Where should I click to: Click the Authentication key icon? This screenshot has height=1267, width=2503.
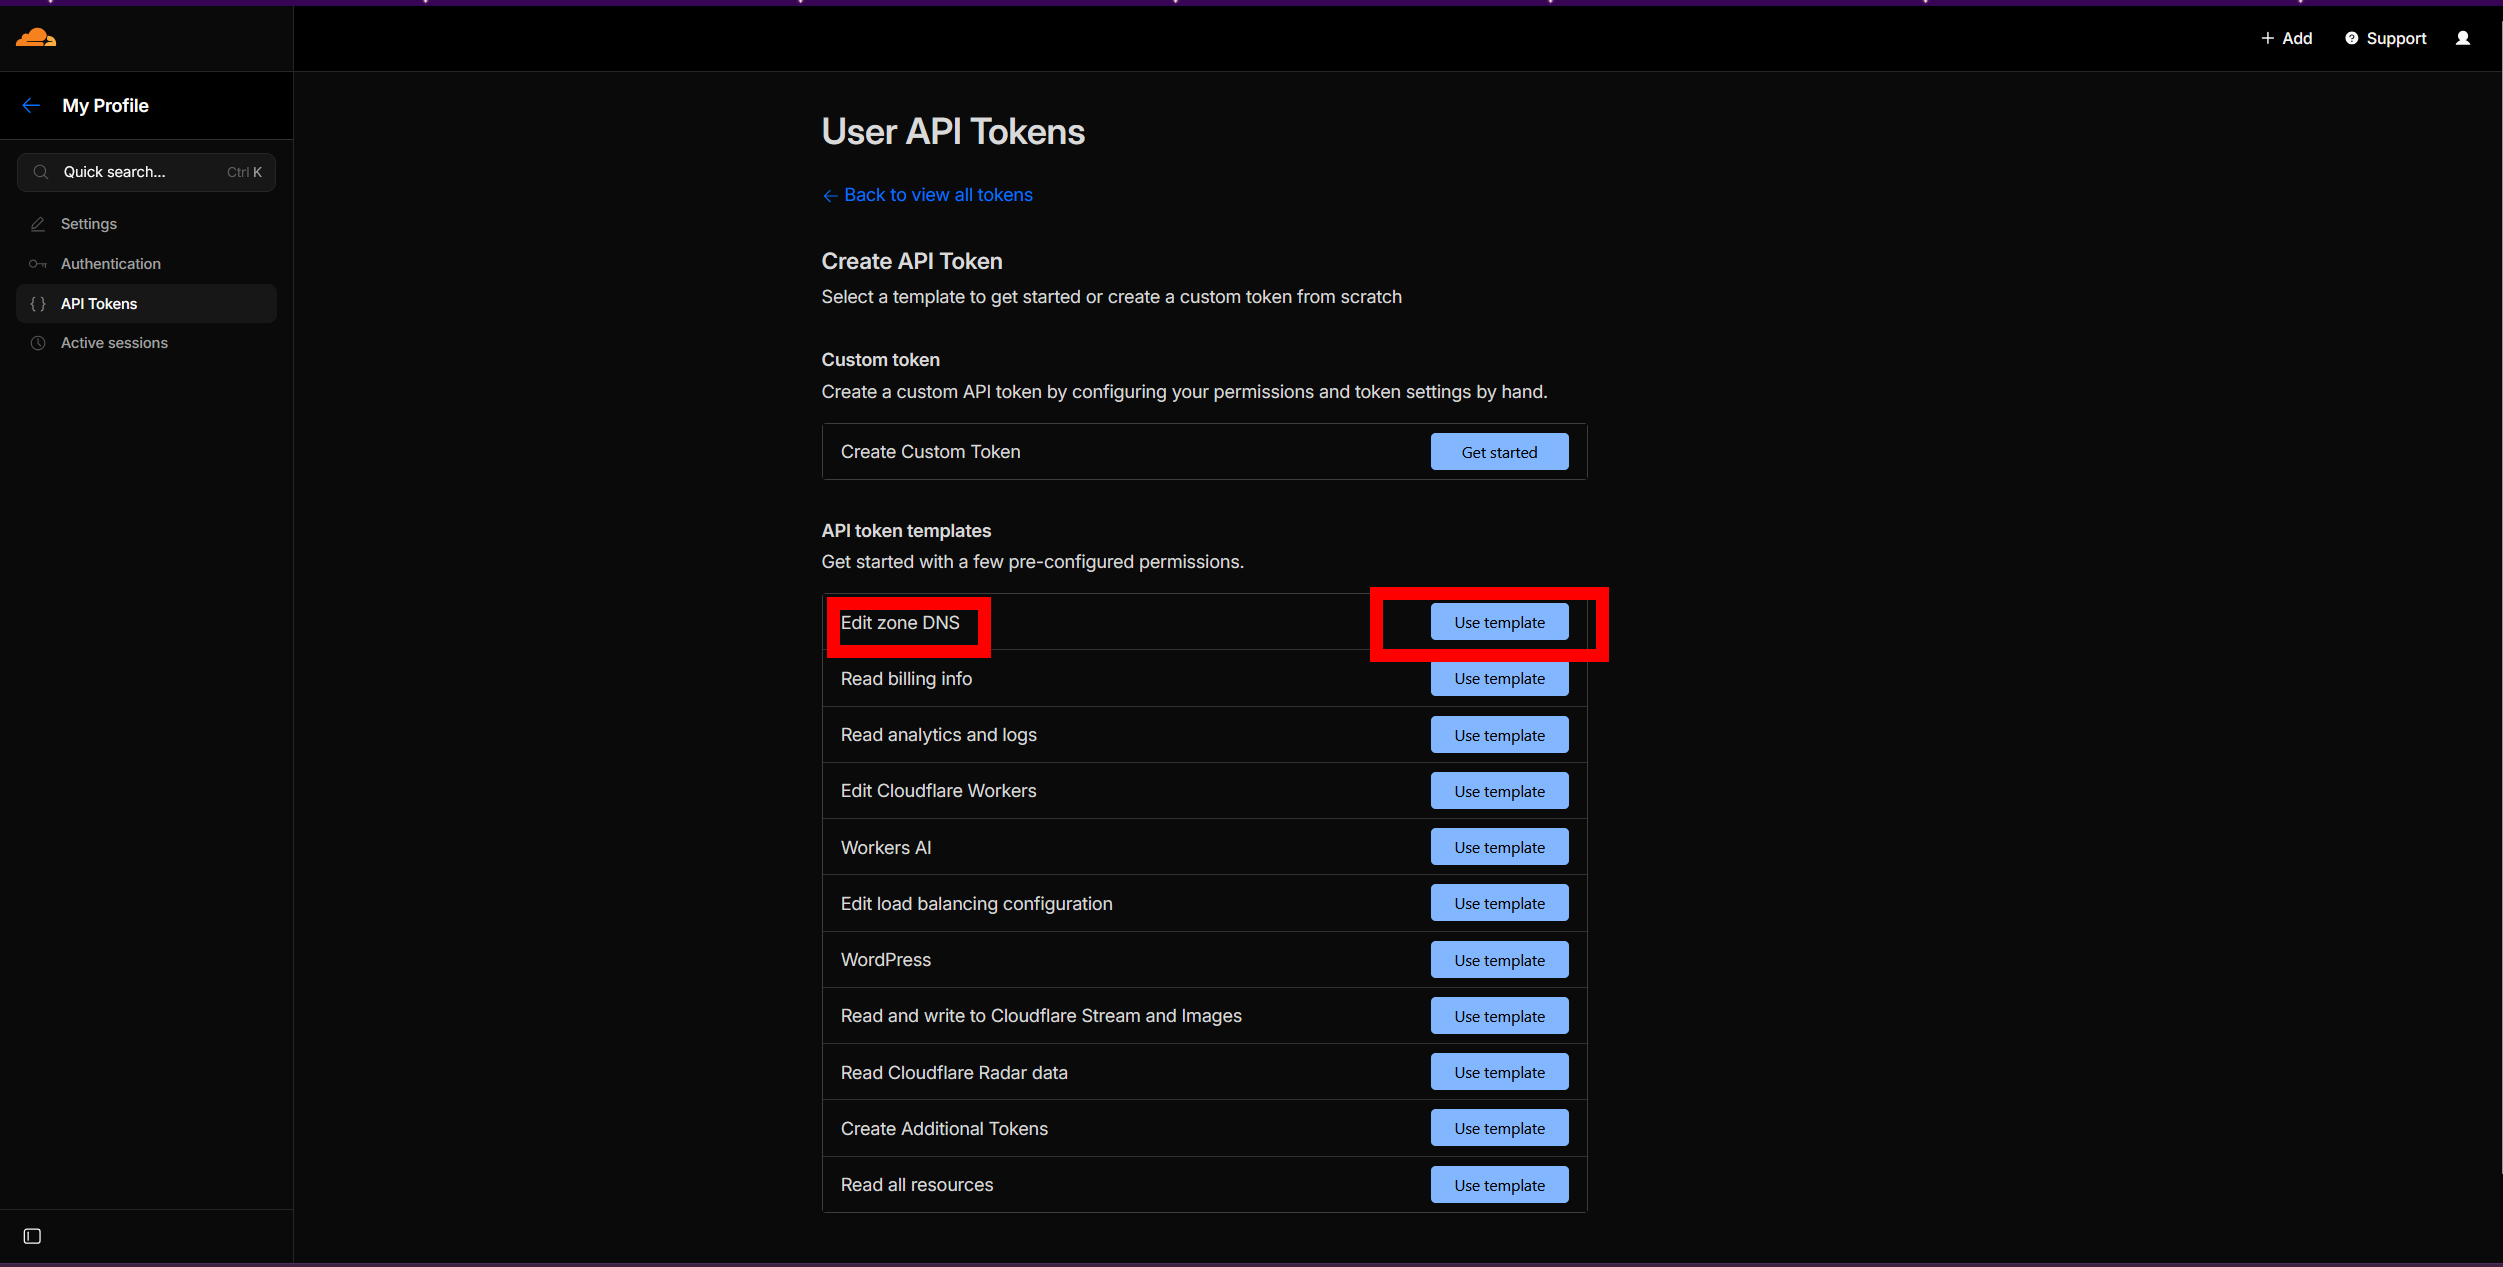coord(38,263)
